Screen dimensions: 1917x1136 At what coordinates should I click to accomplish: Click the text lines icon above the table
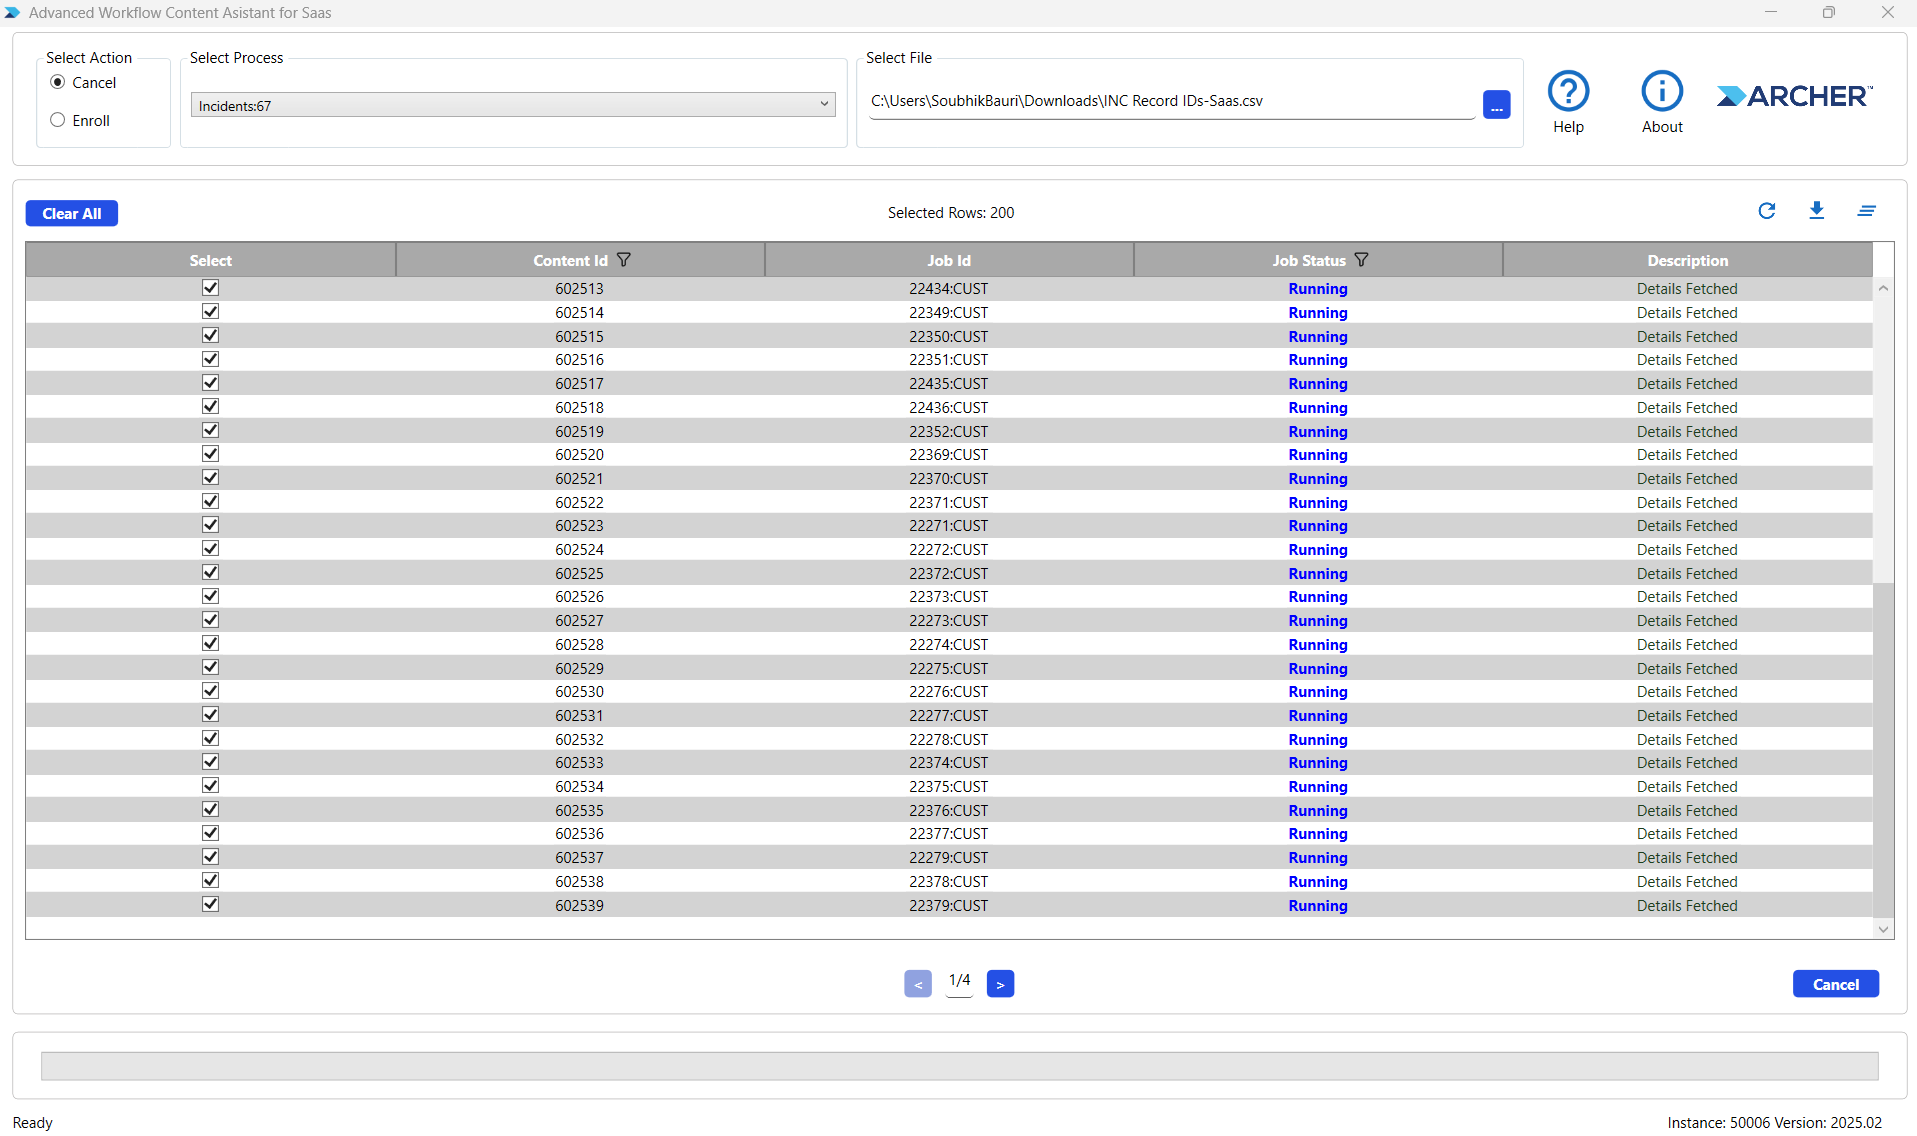pyautogui.click(x=1866, y=211)
